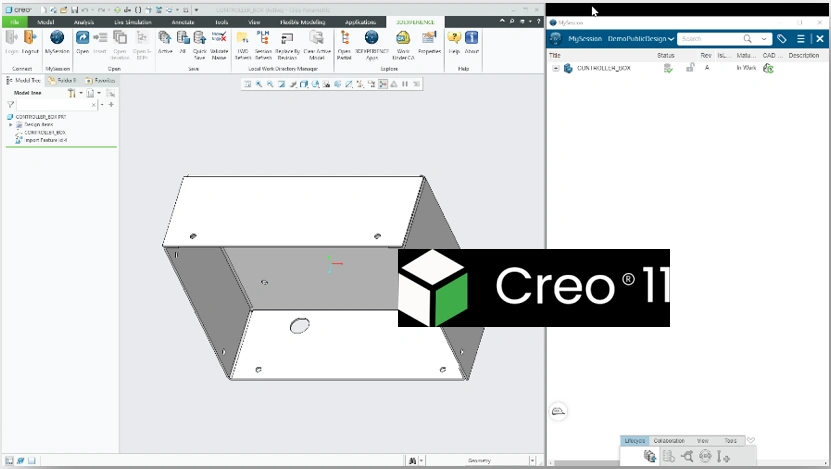
Task: Click the pause icon in graphics toolbar
Action: (405, 84)
